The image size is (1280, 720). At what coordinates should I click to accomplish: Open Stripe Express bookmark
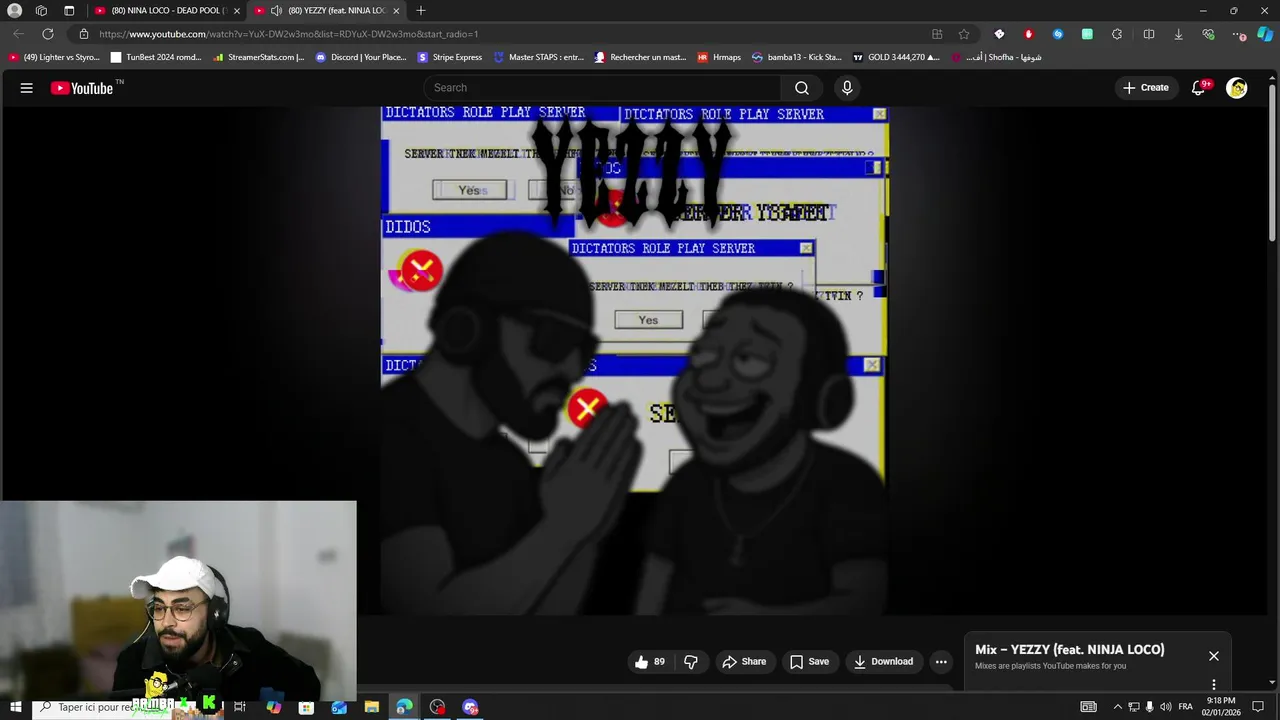(450, 57)
